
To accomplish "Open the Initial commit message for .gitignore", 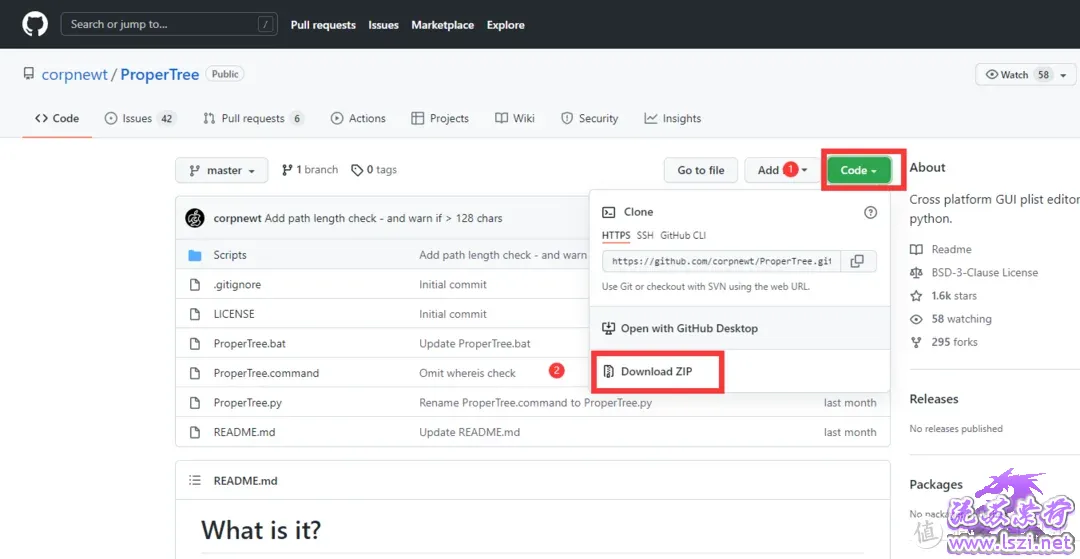I will [x=453, y=284].
